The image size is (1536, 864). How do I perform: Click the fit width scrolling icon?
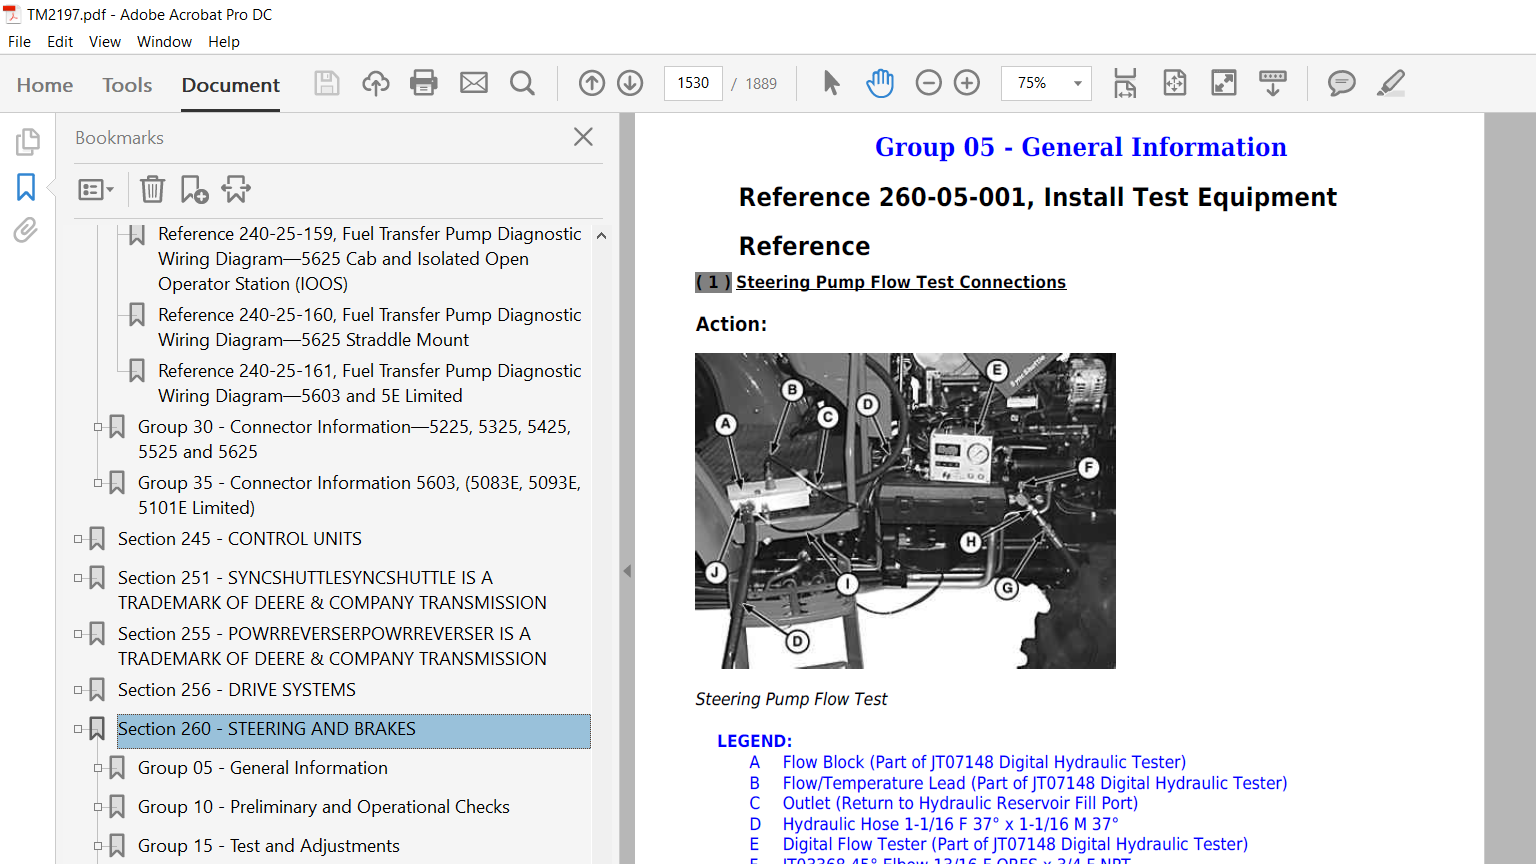1125,83
